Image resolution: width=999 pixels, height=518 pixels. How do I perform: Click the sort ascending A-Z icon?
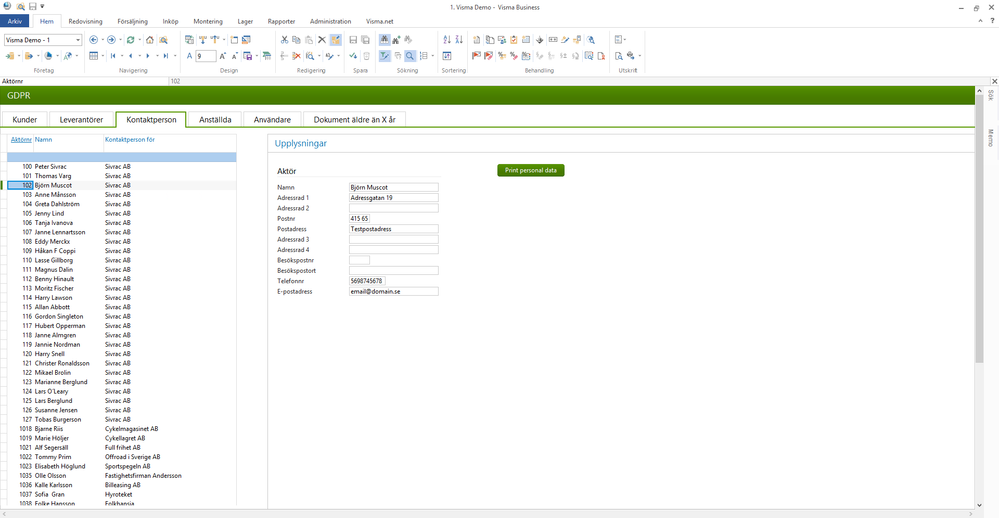(447, 40)
